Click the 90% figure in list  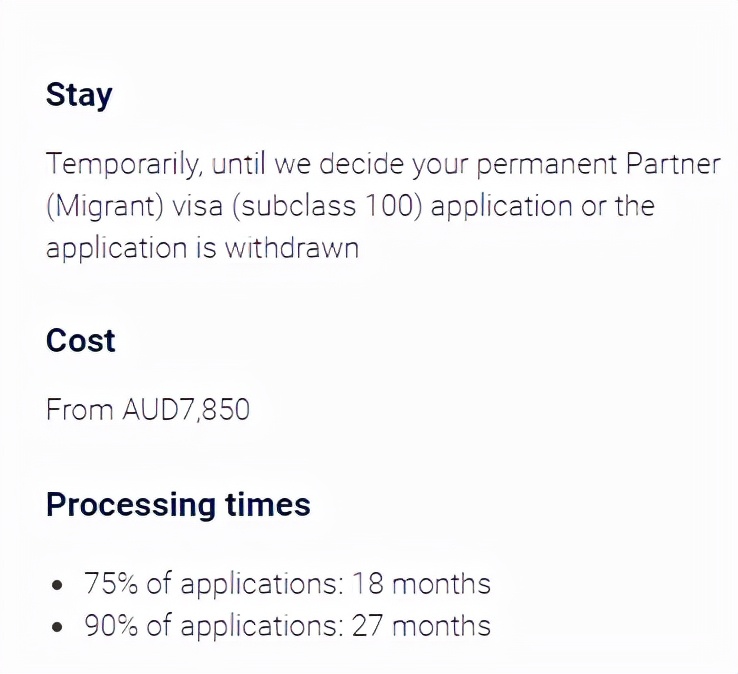click(111, 625)
